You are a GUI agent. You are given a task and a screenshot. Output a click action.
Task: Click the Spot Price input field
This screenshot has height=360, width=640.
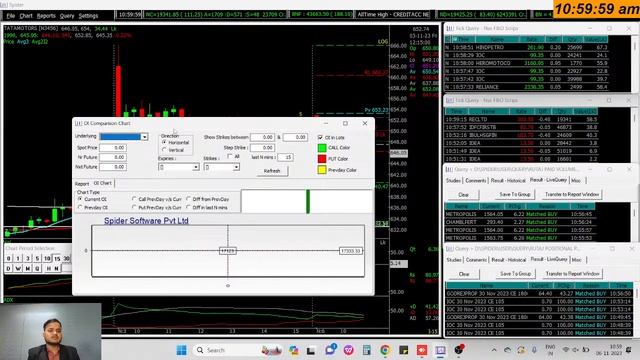[x=113, y=147]
